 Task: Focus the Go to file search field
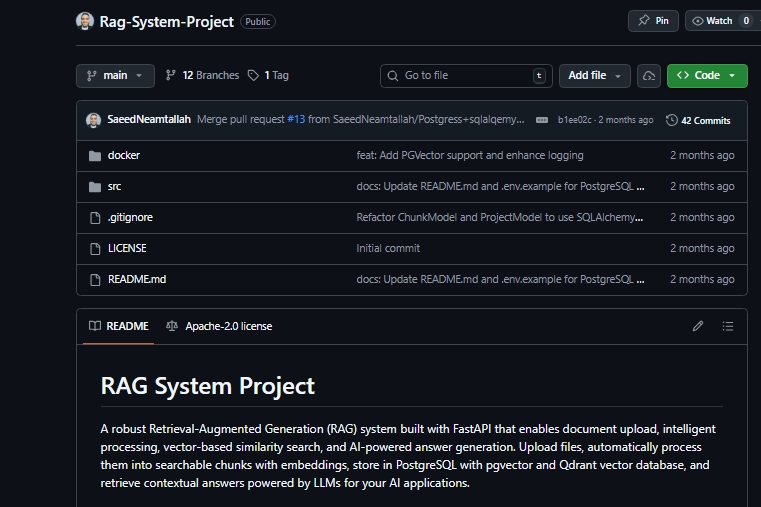tap(466, 76)
